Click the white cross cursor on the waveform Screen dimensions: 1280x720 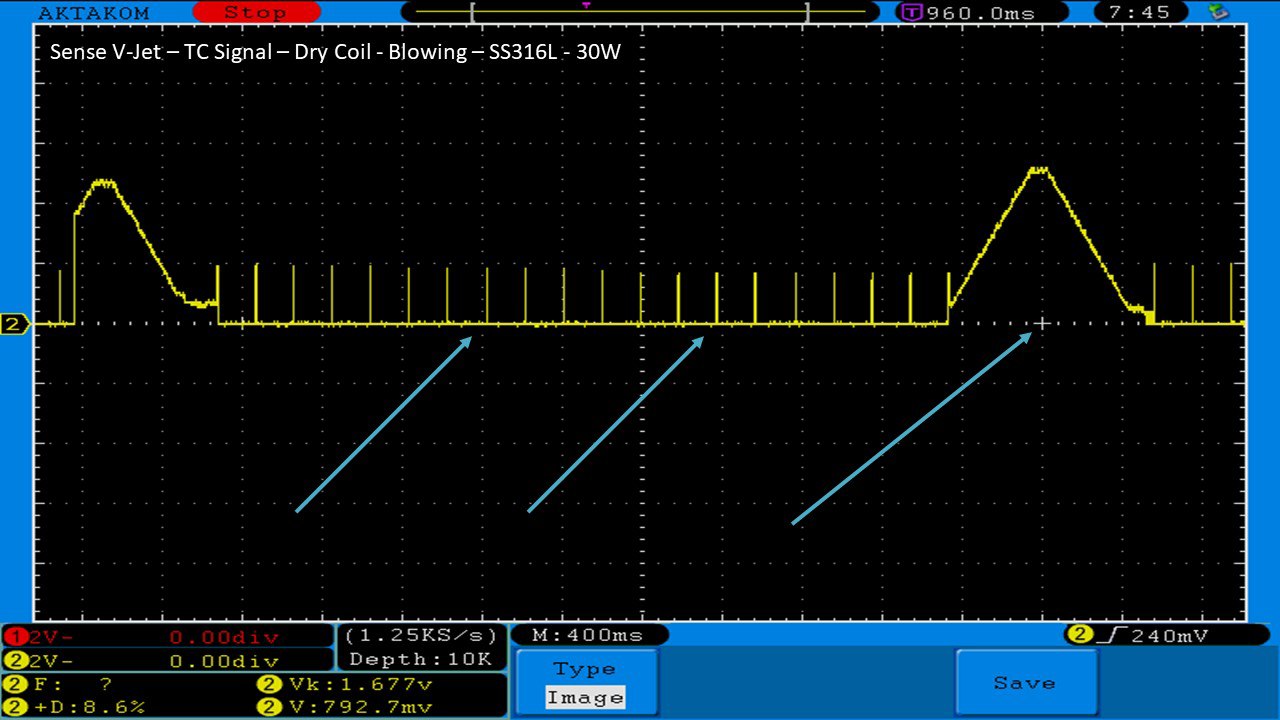pos(1042,323)
